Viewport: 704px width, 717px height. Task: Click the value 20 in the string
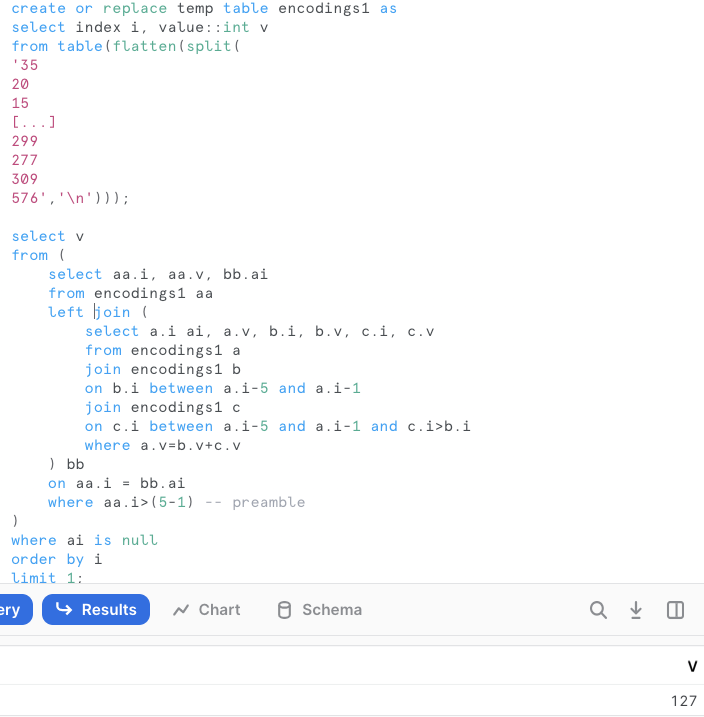pos(21,84)
